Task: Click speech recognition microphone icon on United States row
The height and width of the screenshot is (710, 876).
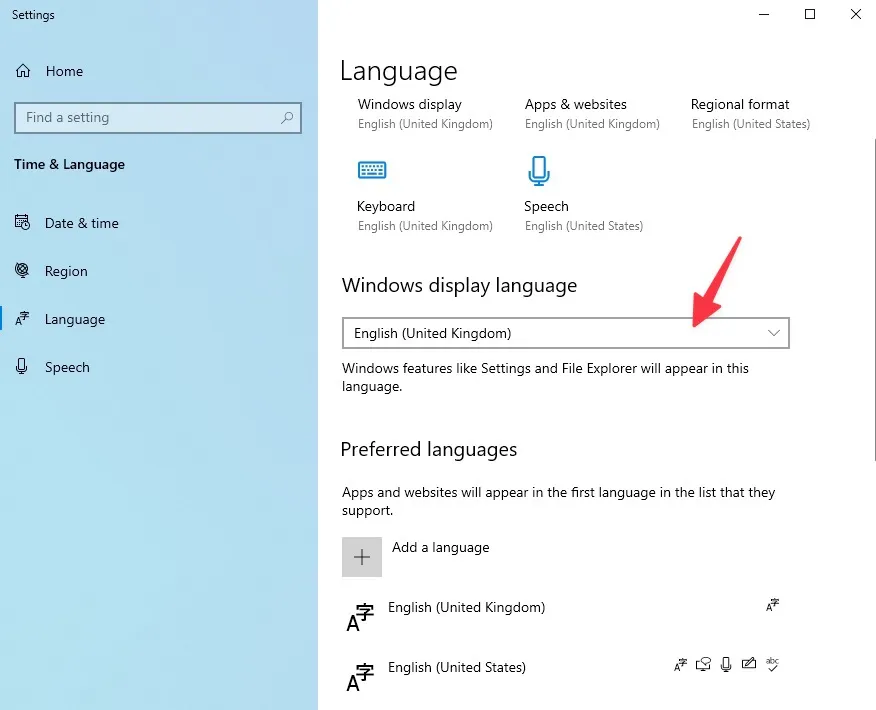Action: point(726,664)
